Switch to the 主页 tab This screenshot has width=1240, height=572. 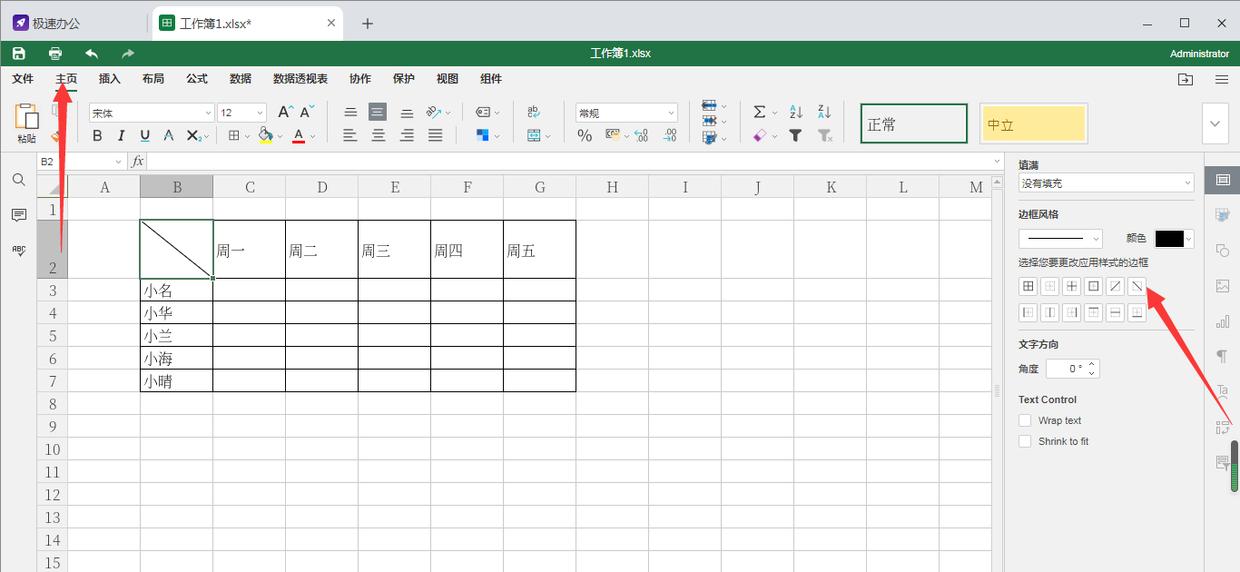click(x=66, y=79)
